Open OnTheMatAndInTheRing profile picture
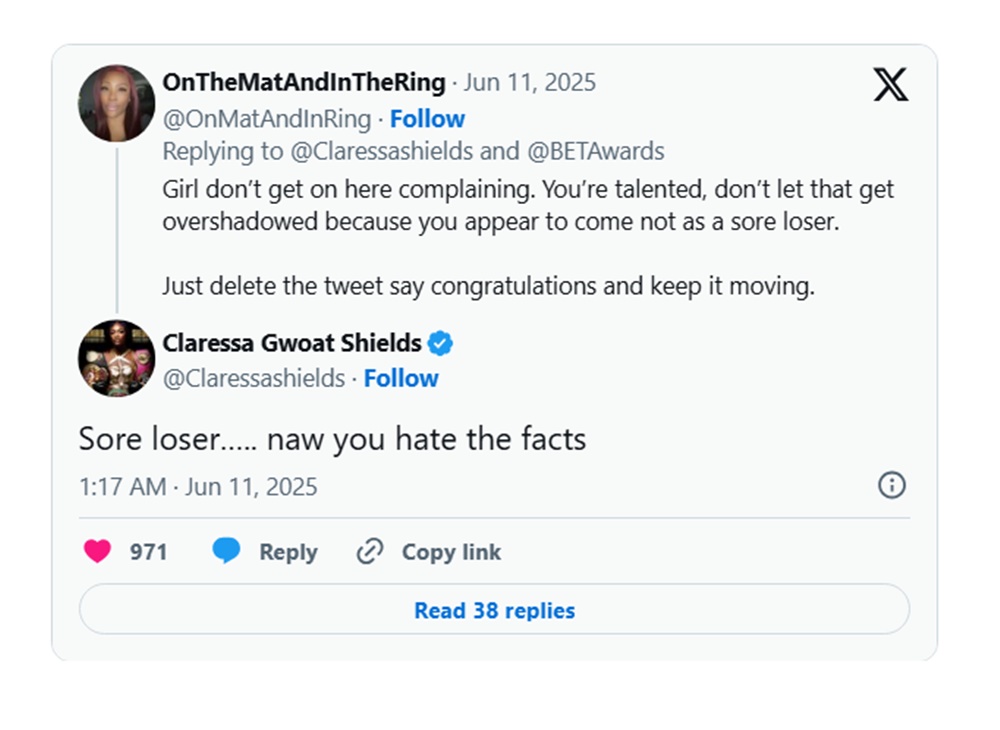The height and width of the screenshot is (730, 1000). [116, 103]
